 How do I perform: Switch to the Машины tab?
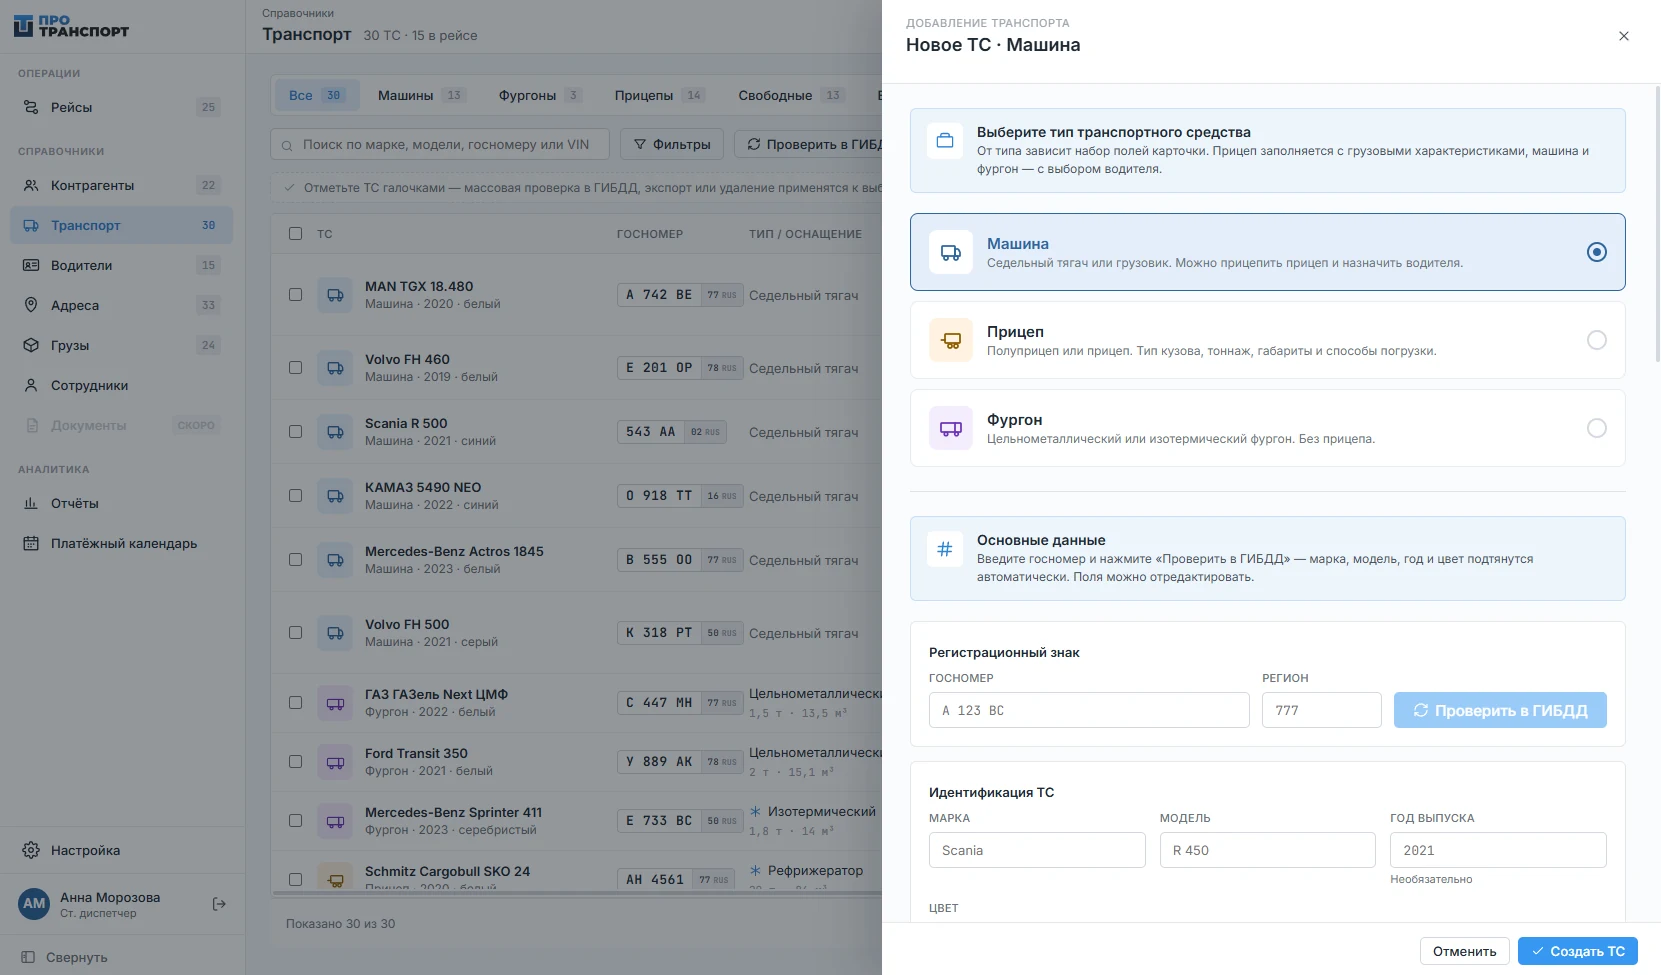(421, 95)
